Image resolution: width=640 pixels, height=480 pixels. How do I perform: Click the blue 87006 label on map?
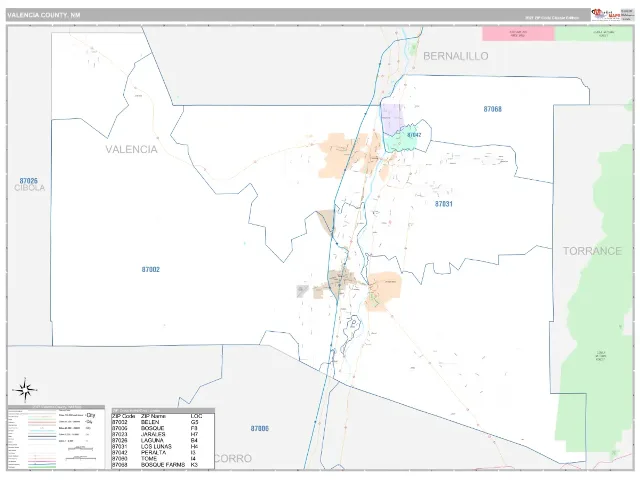[x=260, y=428]
